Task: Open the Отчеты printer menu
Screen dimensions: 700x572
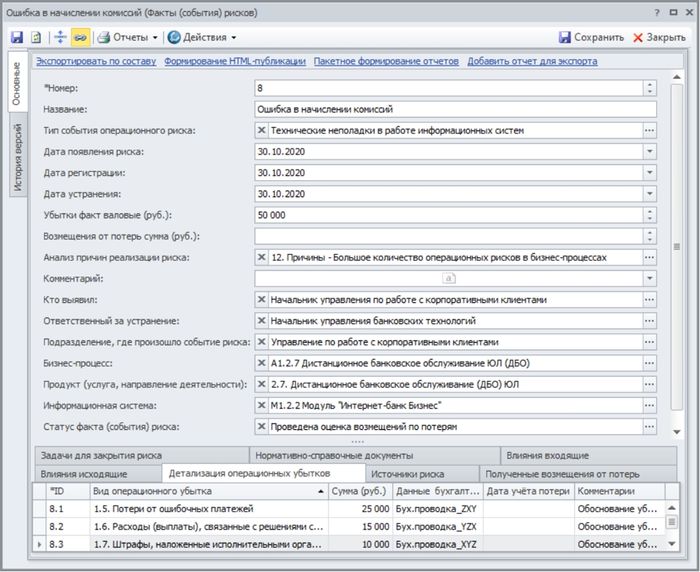Action: (x=128, y=37)
